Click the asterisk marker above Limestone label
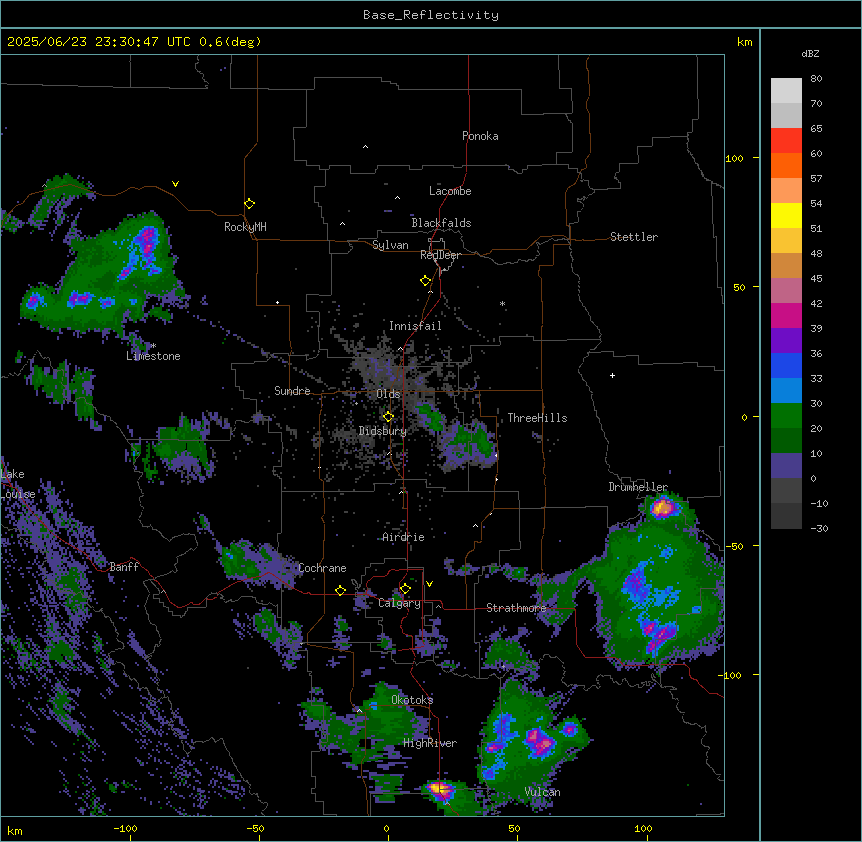The height and width of the screenshot is (842, 862). 154,346
